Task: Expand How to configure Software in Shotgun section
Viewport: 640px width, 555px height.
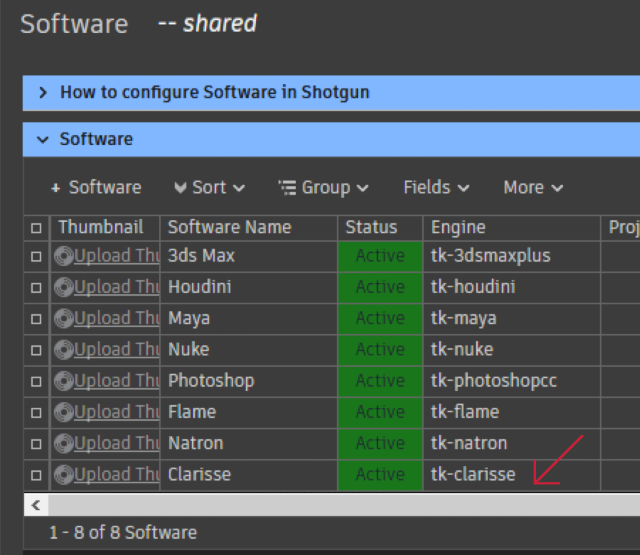Action: [331, 93]
